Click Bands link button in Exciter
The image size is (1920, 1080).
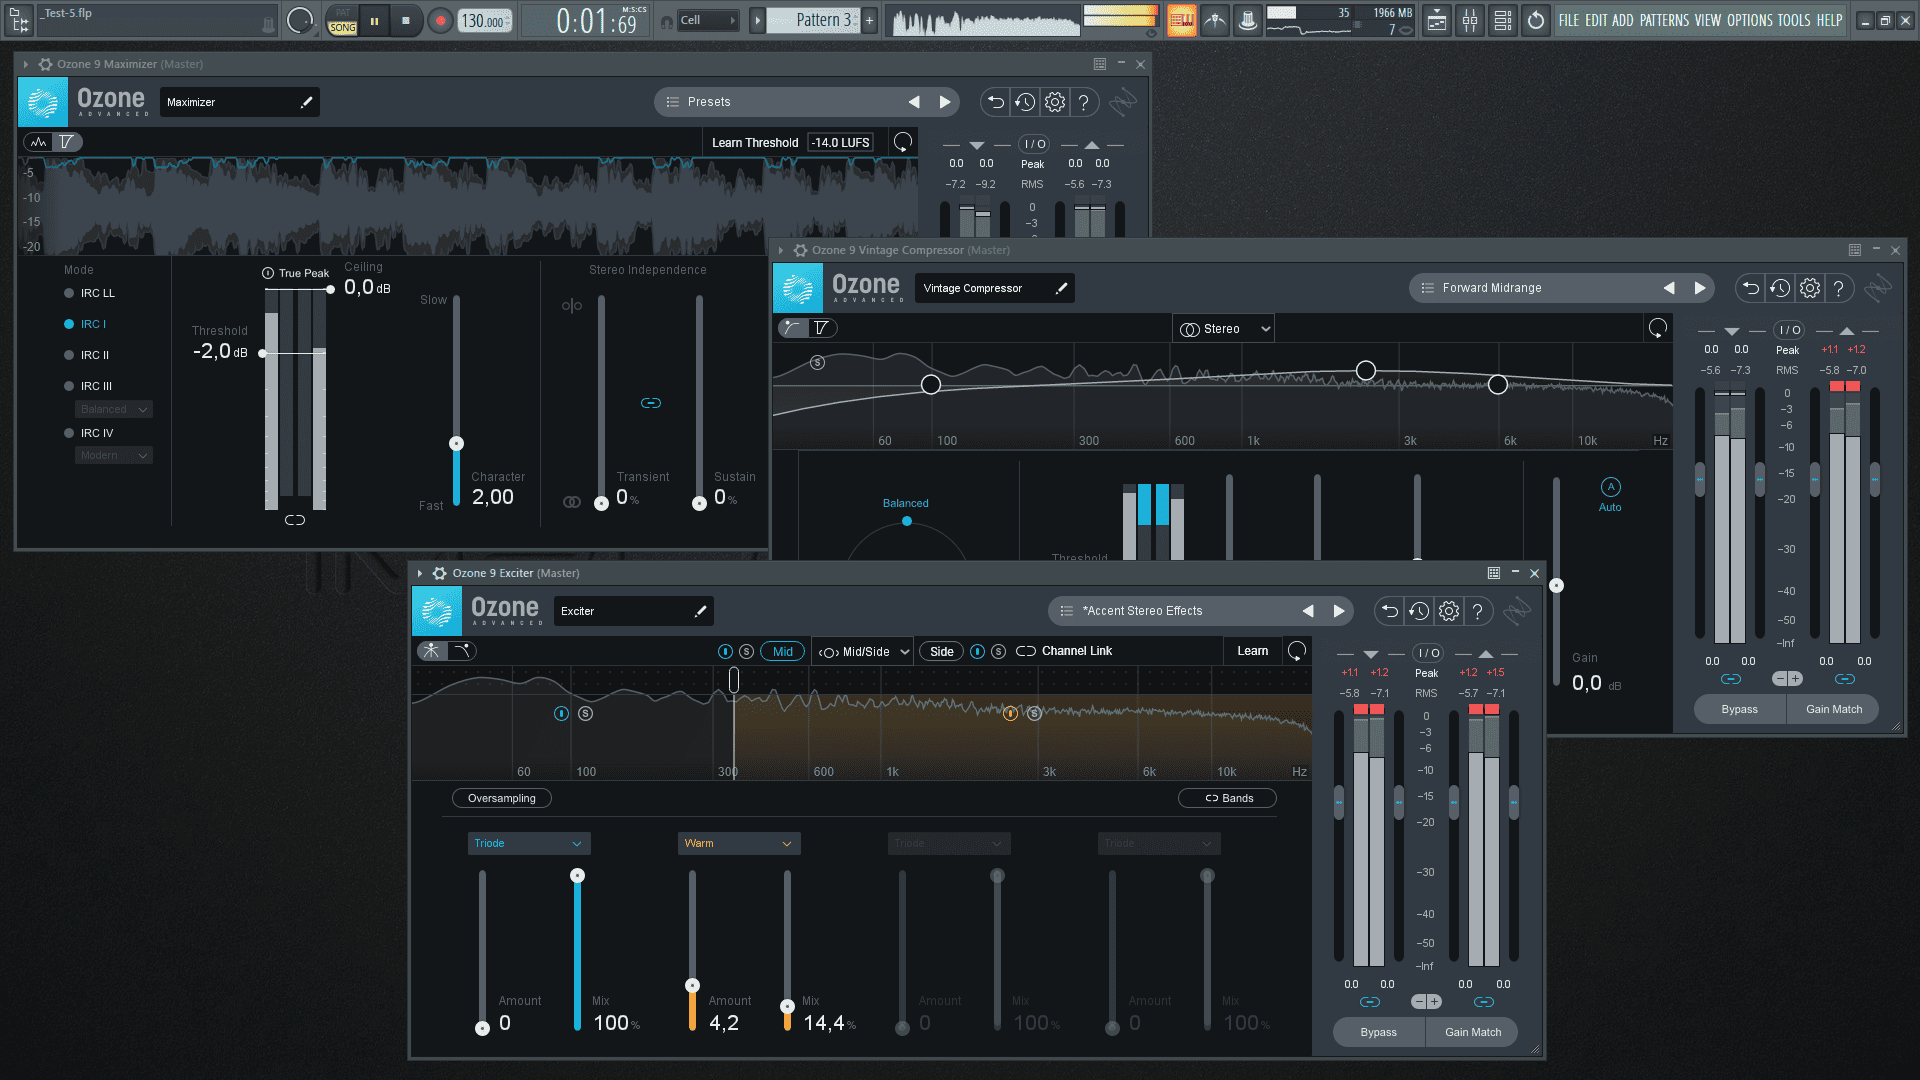point(1228,798)
